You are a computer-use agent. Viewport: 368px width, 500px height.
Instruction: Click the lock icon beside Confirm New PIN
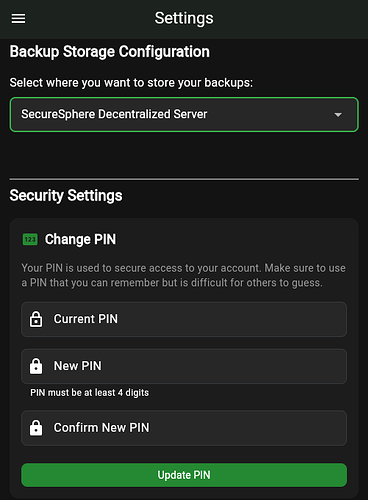tap(36, 428)
